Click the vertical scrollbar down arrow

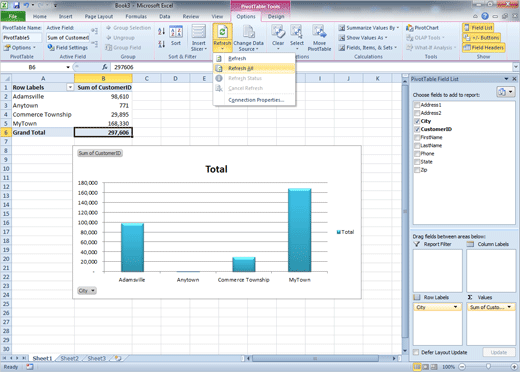click(405, 351)
